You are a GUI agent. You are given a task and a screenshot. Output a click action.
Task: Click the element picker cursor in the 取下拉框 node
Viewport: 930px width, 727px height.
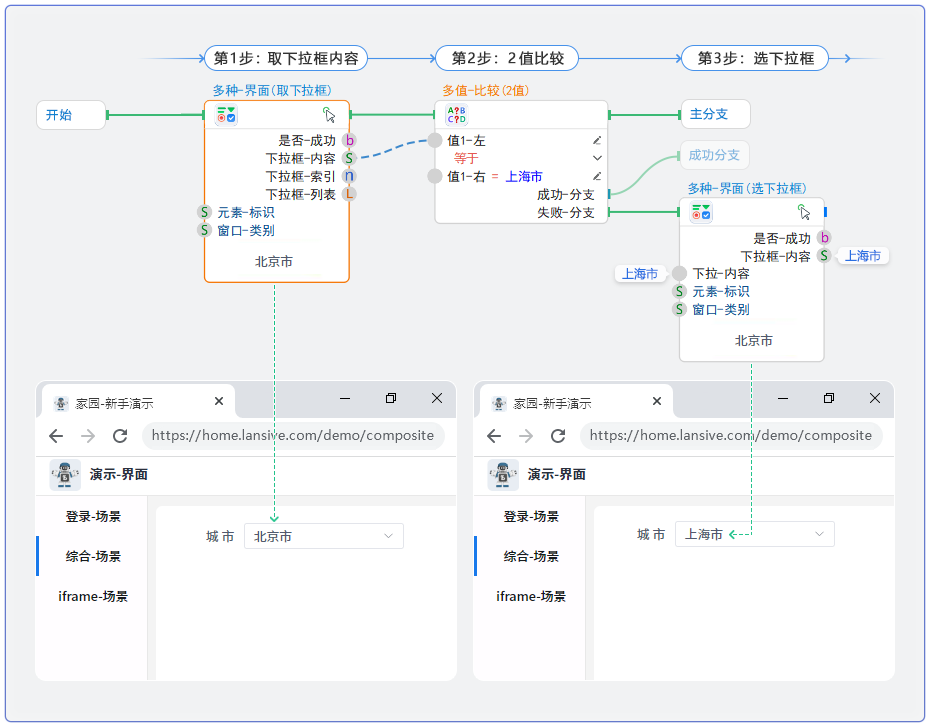click(x=329, y=115)
